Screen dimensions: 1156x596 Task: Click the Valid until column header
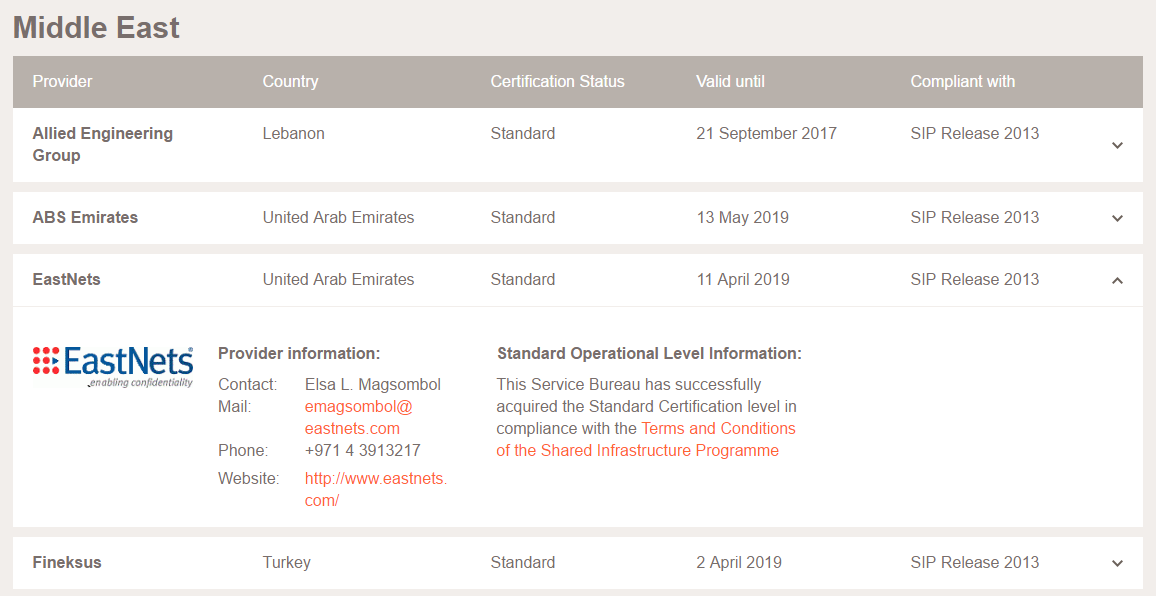(730, 82)
